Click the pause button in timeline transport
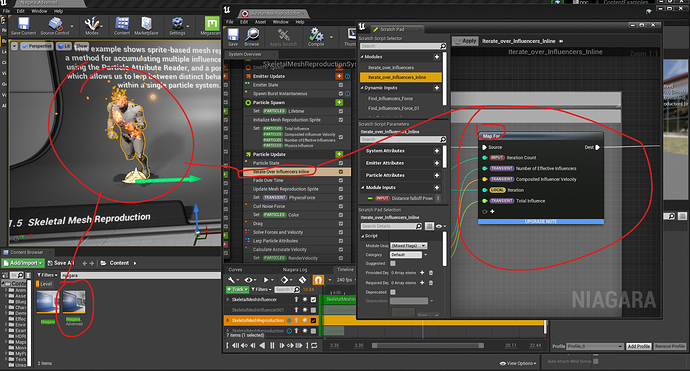The image size is (690, 371). pos(272,345)
